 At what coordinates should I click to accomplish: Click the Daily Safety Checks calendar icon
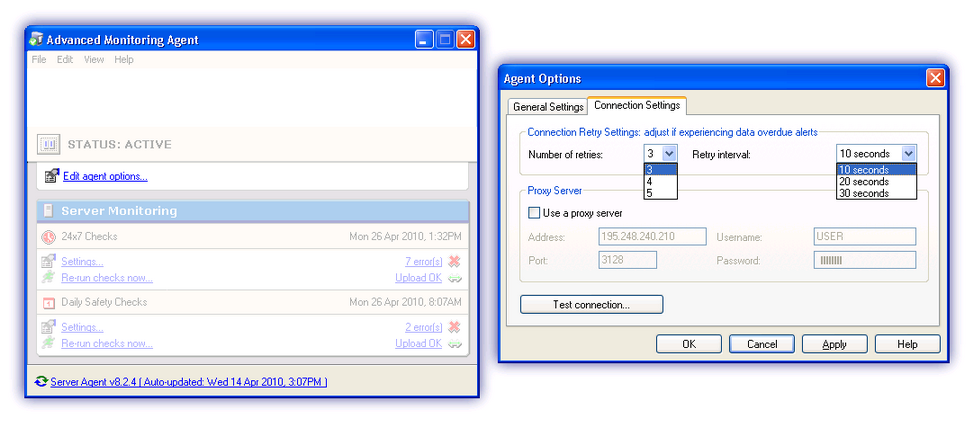click(x=48, y=303)
